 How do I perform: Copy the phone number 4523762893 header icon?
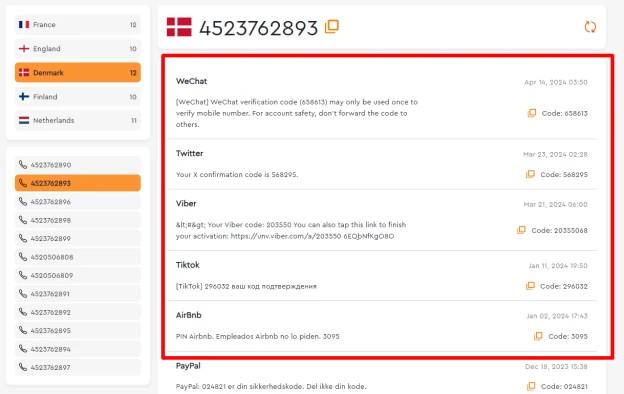[332, 27]
